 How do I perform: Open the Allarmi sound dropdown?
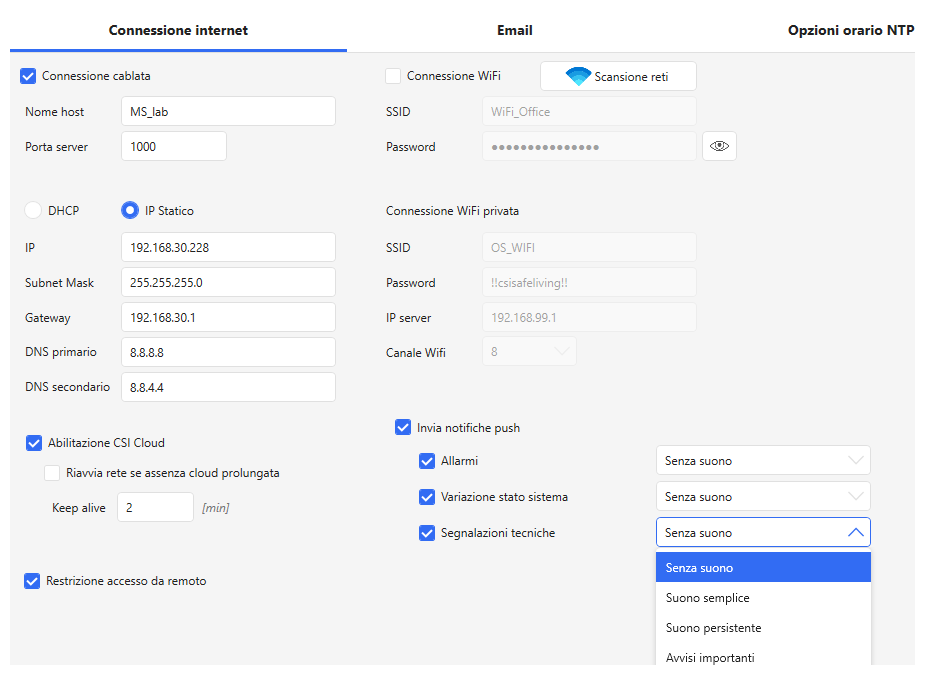762,461
